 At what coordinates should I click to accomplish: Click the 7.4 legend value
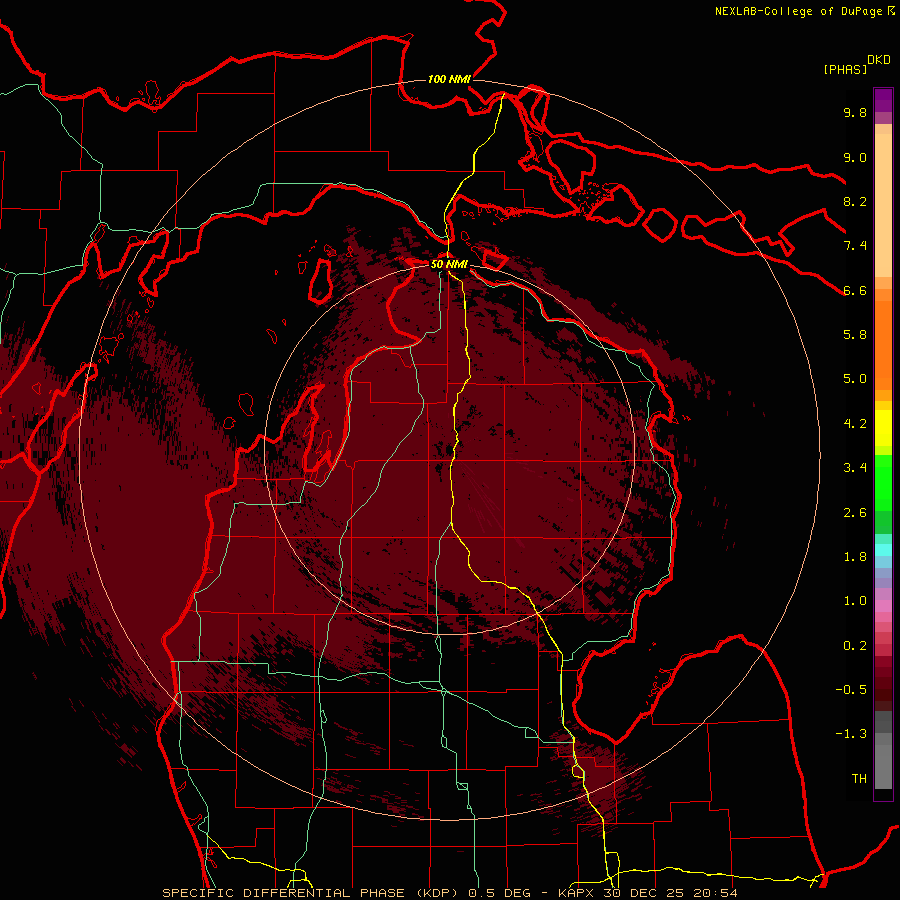point(855,246)
